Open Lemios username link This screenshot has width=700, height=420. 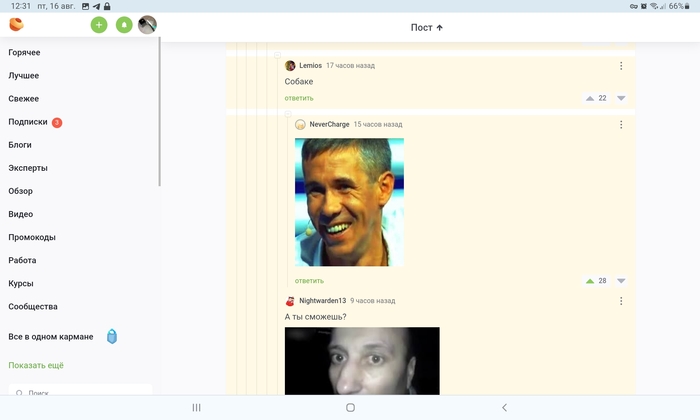[310, 66]
